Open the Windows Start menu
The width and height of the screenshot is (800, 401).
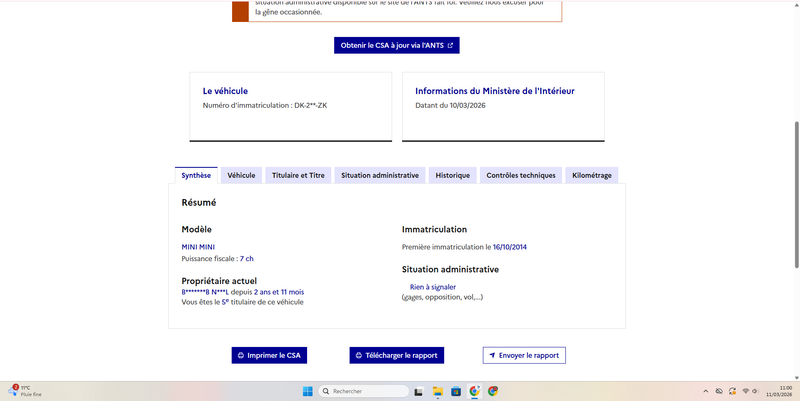[308, 391]
